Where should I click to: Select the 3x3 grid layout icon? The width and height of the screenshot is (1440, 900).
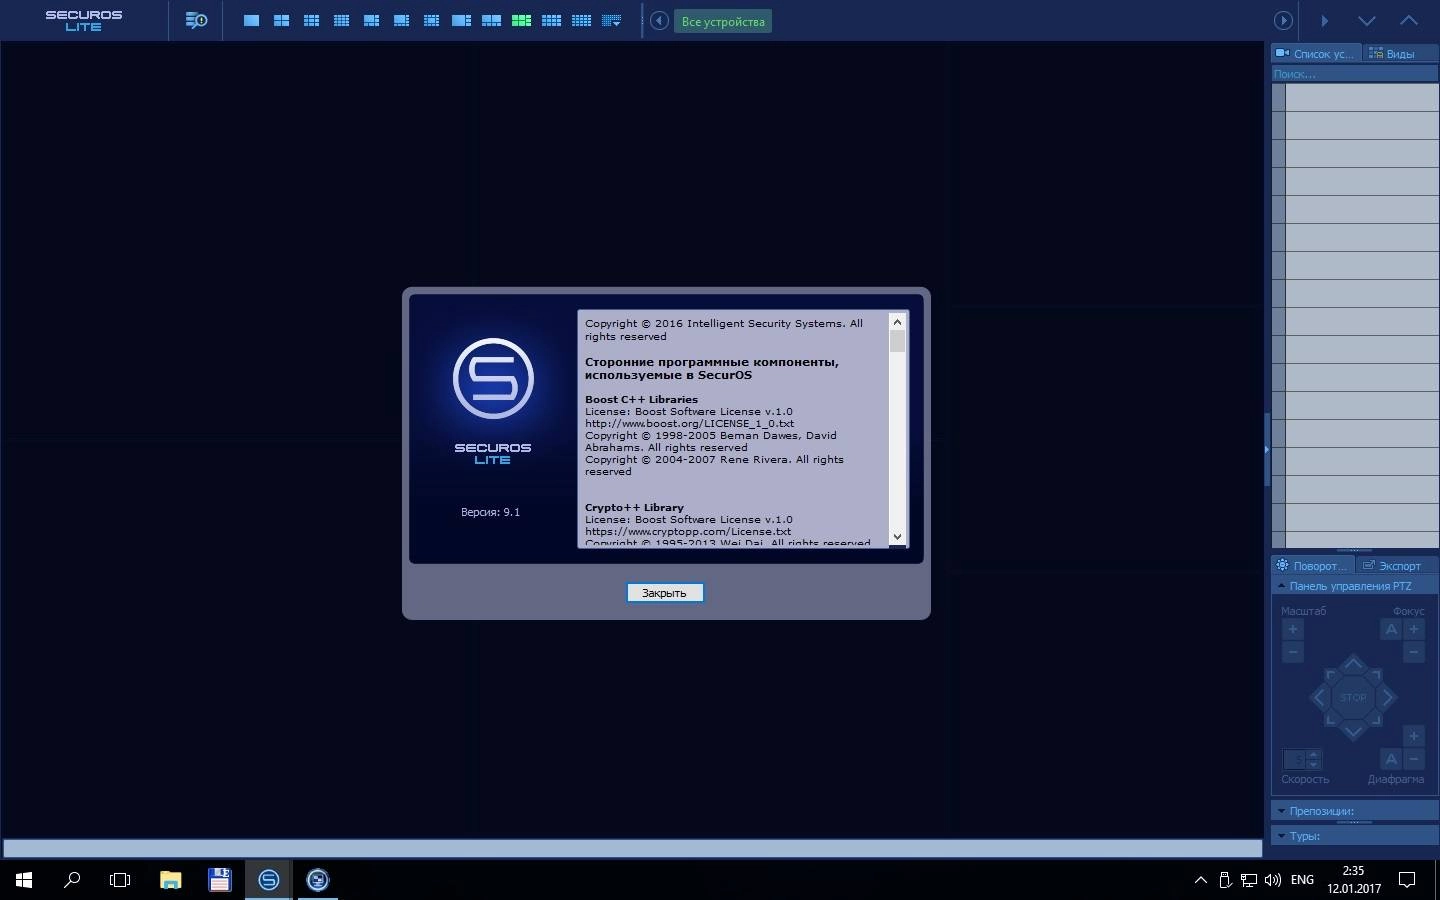tap(312, 20)
